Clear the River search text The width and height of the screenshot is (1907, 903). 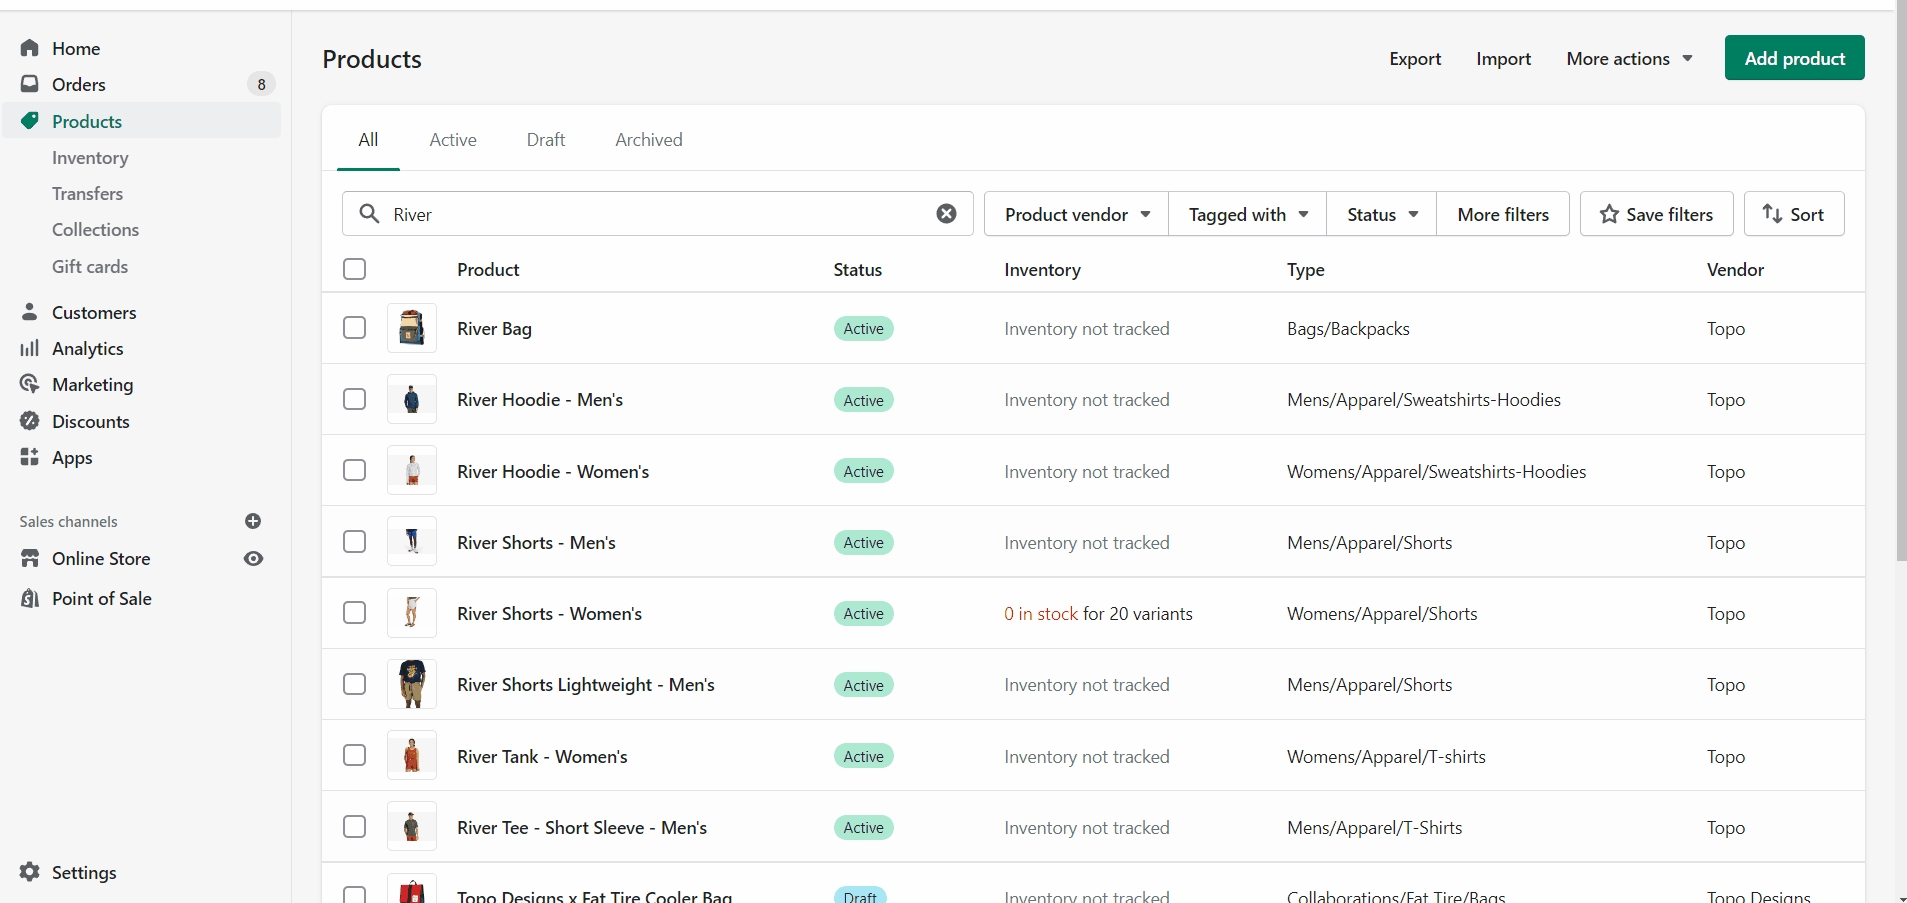946,214
